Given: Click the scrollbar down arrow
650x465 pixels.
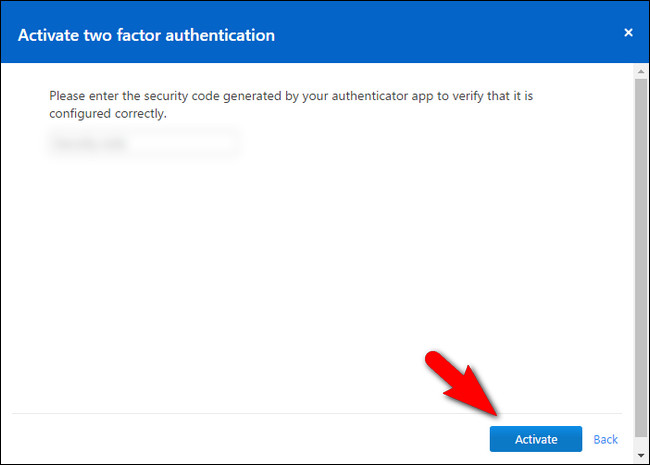Looking at the screenshot, I should pyautogui.click(x=639, y=457).
